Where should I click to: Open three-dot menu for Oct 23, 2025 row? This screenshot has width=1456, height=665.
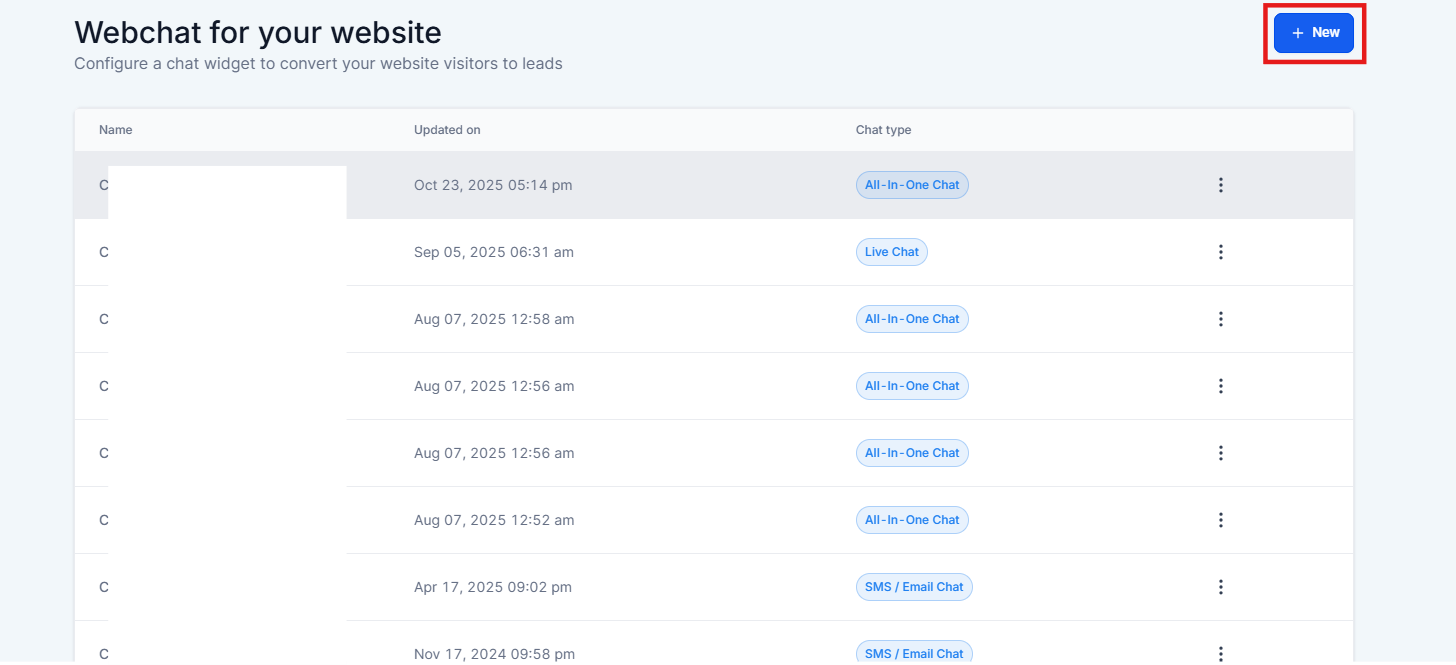1220,185
